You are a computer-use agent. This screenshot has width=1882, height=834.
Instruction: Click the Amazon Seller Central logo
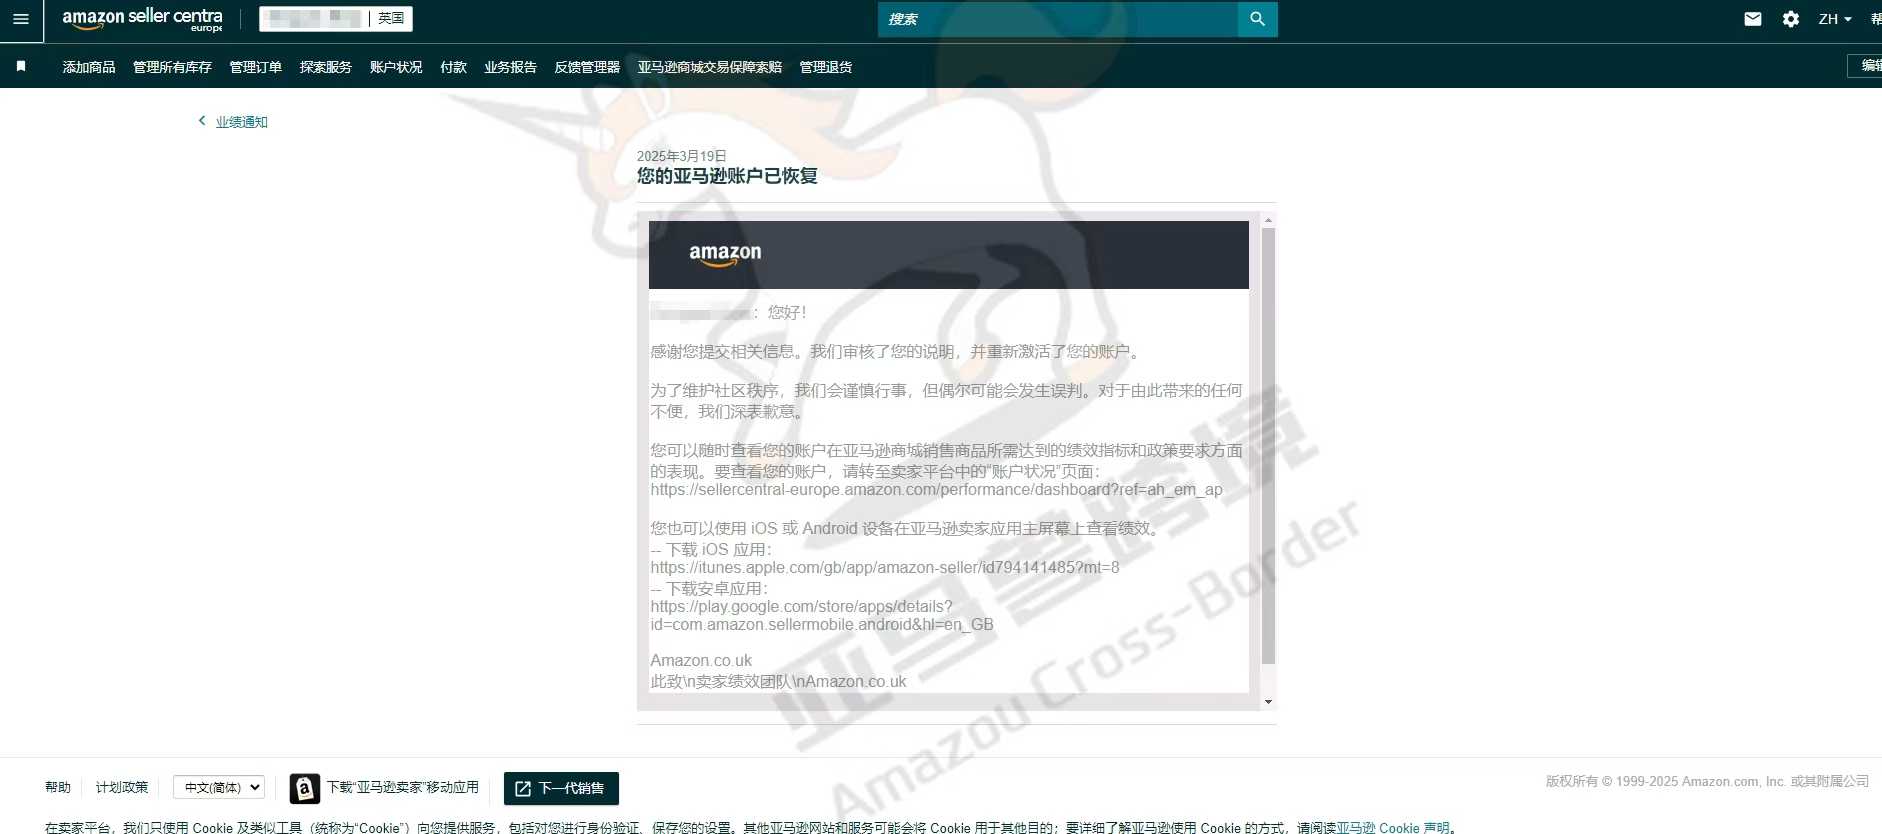(142, 19)
